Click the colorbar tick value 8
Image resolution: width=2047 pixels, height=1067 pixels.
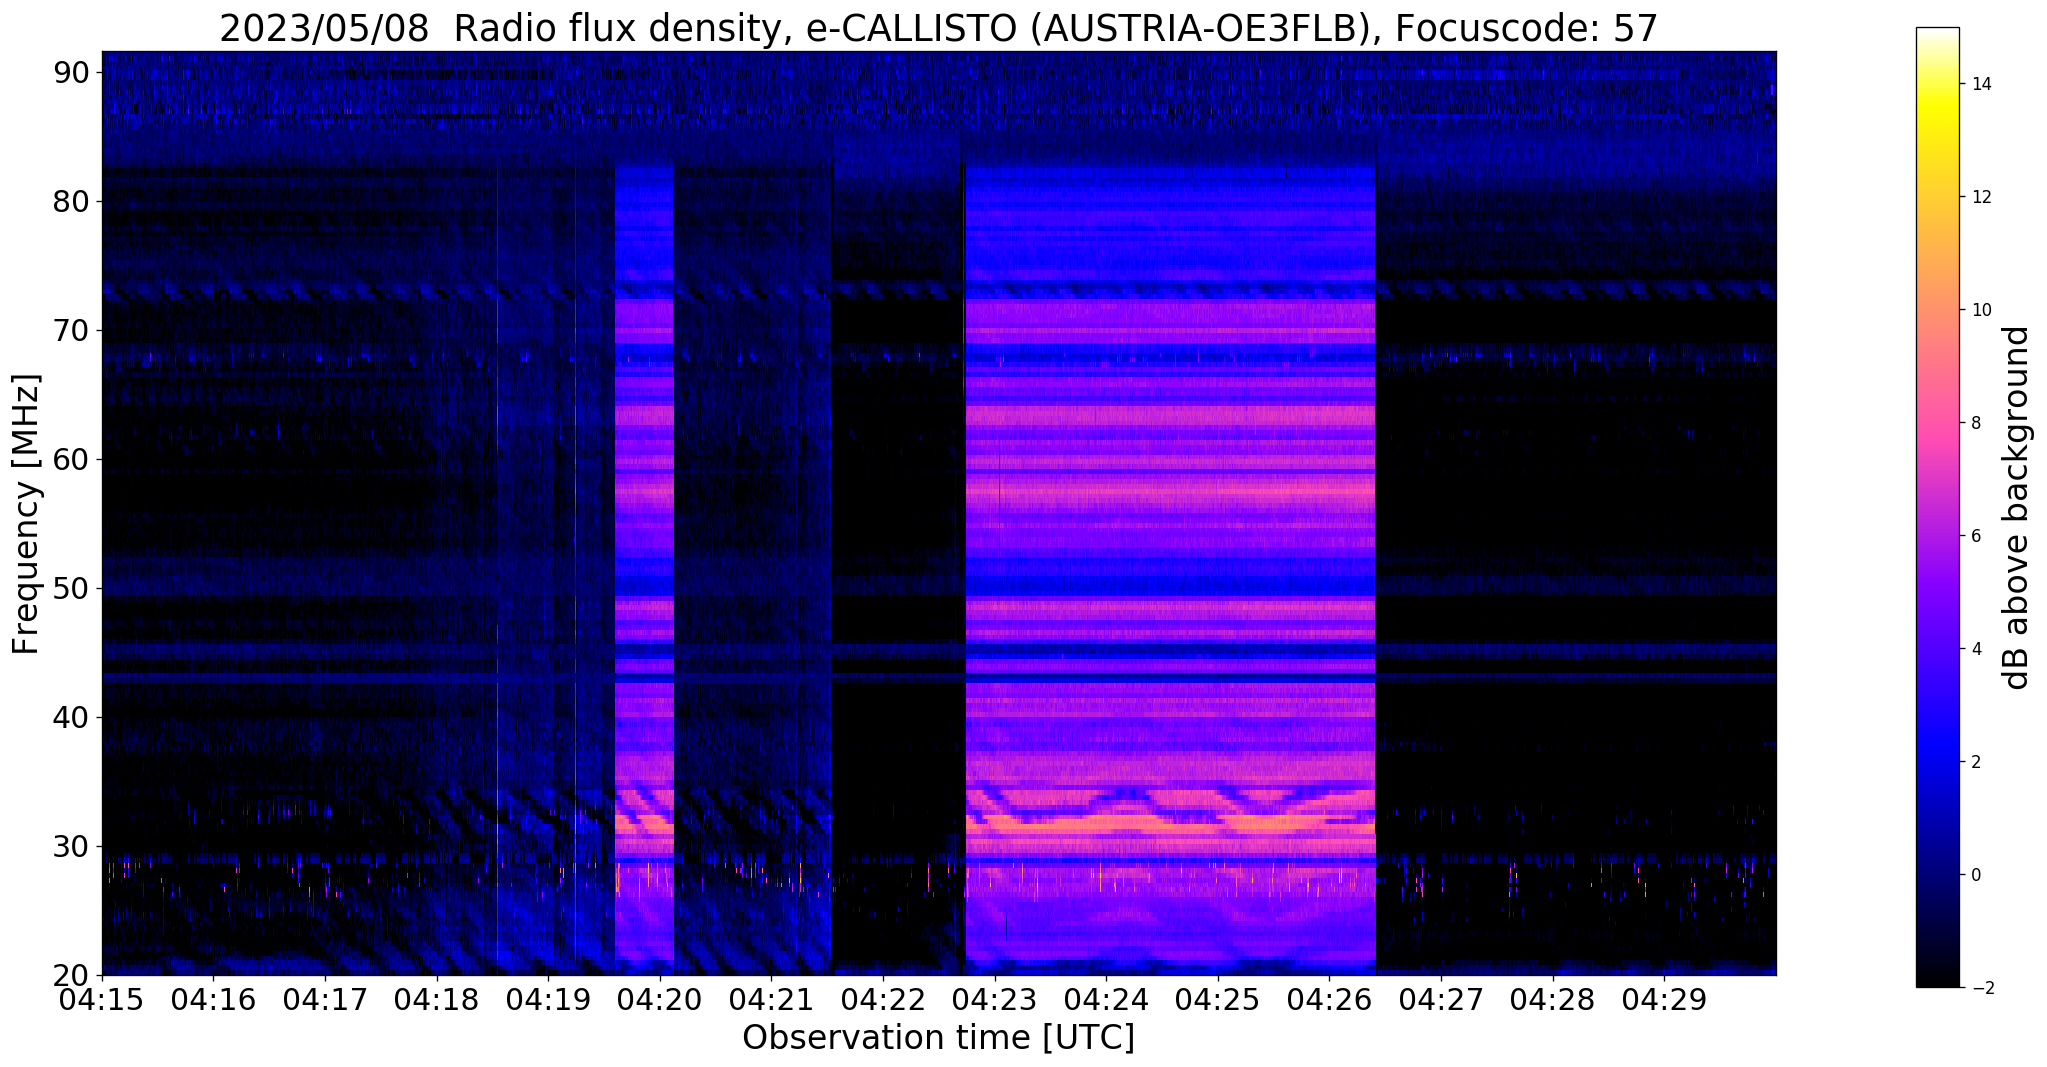pyautogui.click(x=1976, y=423)
